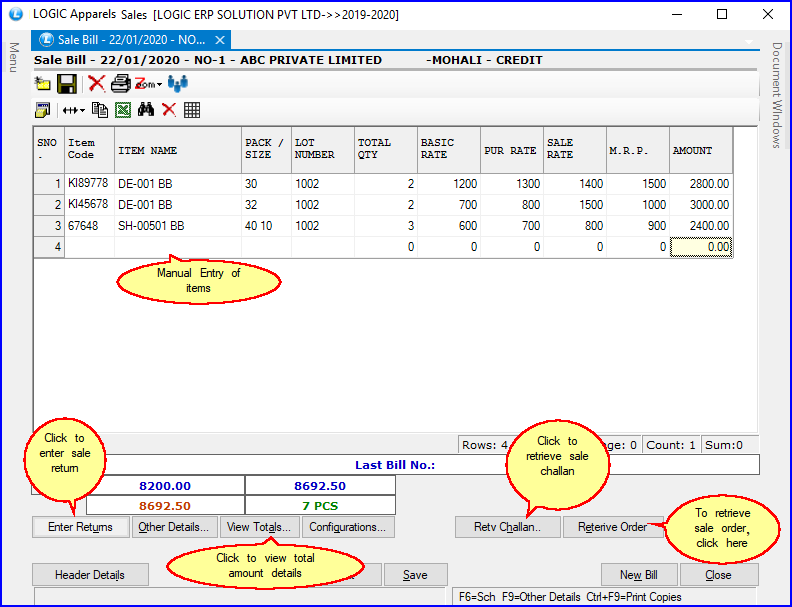The height and width of the screenshot is (607, 792).
Task: Click the Save button at the bottom
Action: click(415, 575)
